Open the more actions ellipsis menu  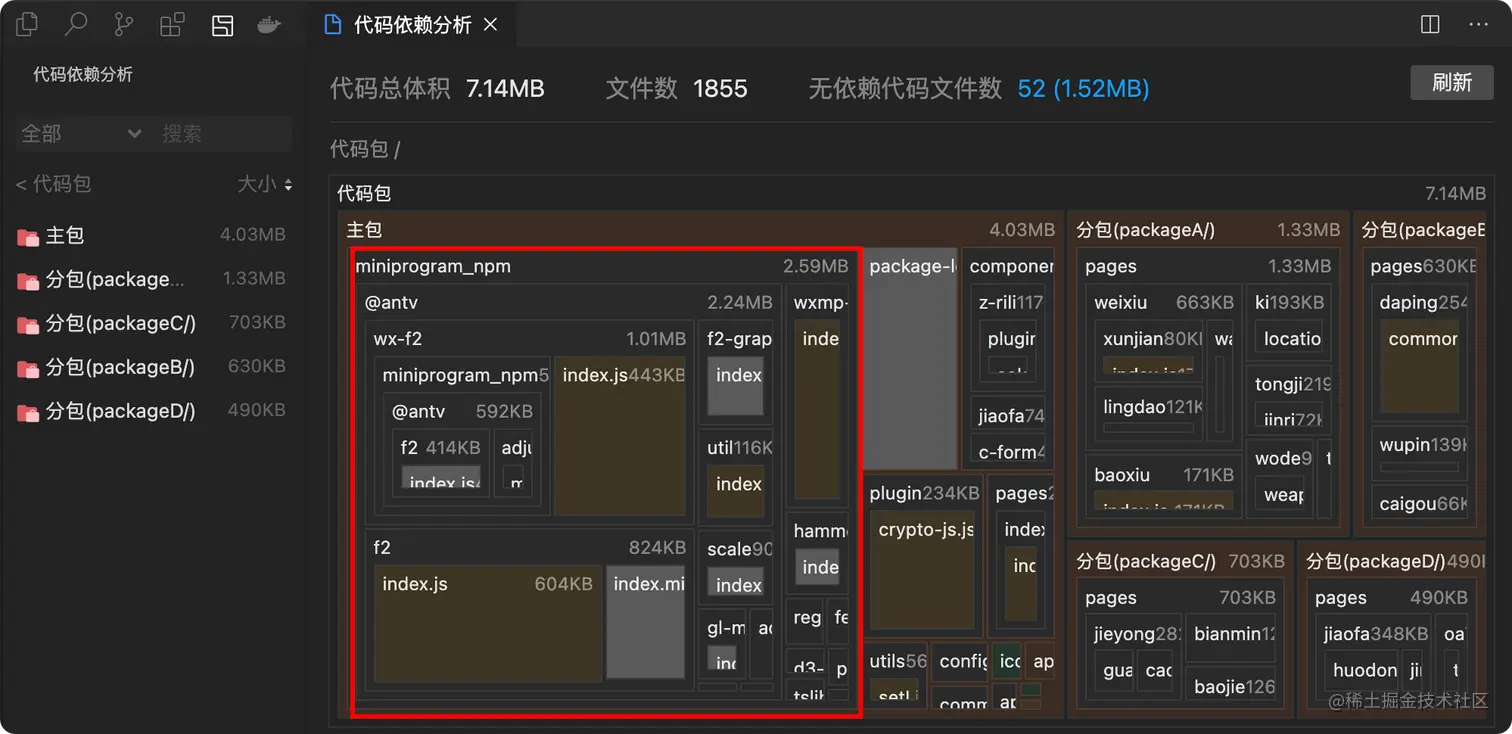pos(1478,25)
